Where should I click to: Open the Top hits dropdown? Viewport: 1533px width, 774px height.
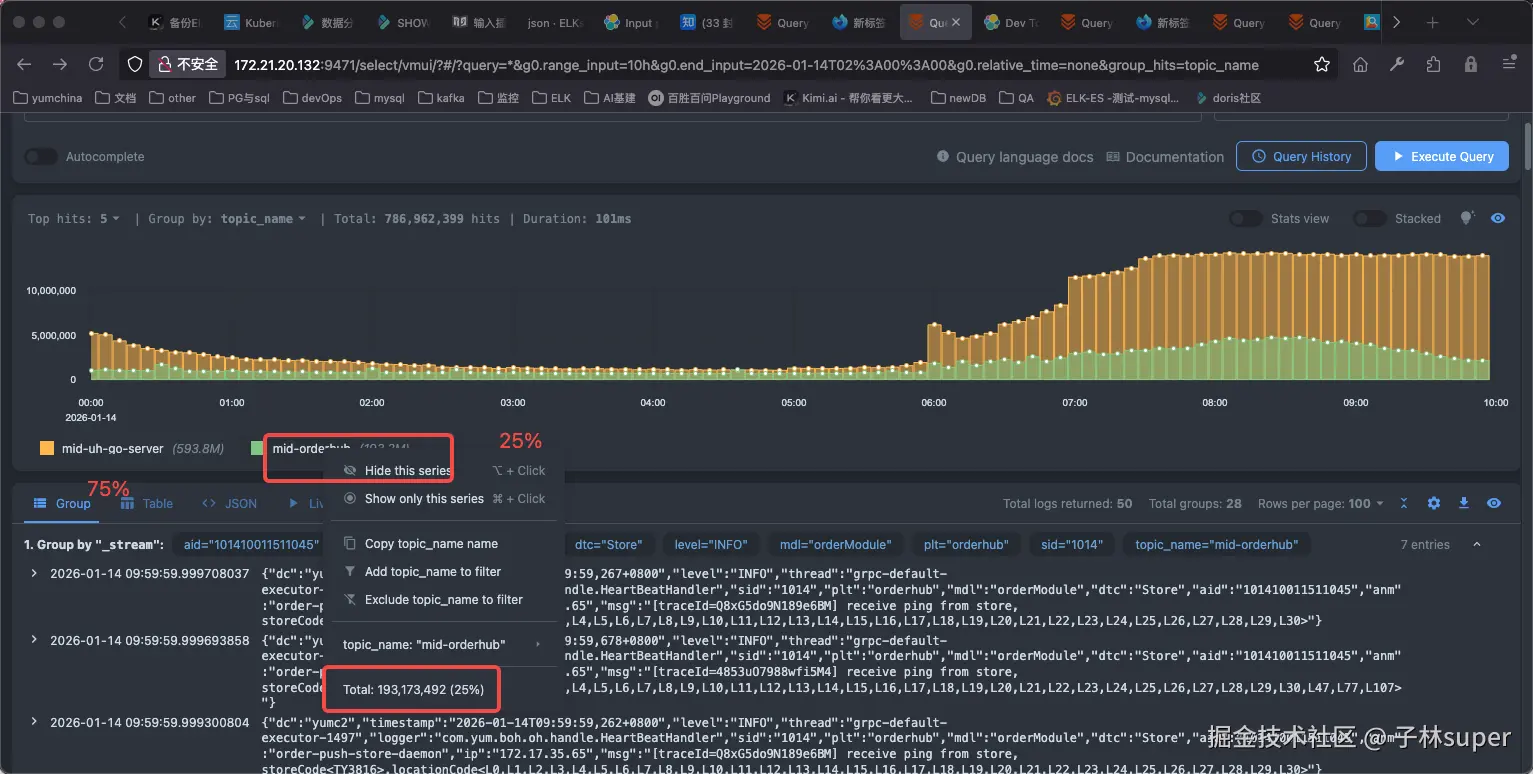coord(109,219)
